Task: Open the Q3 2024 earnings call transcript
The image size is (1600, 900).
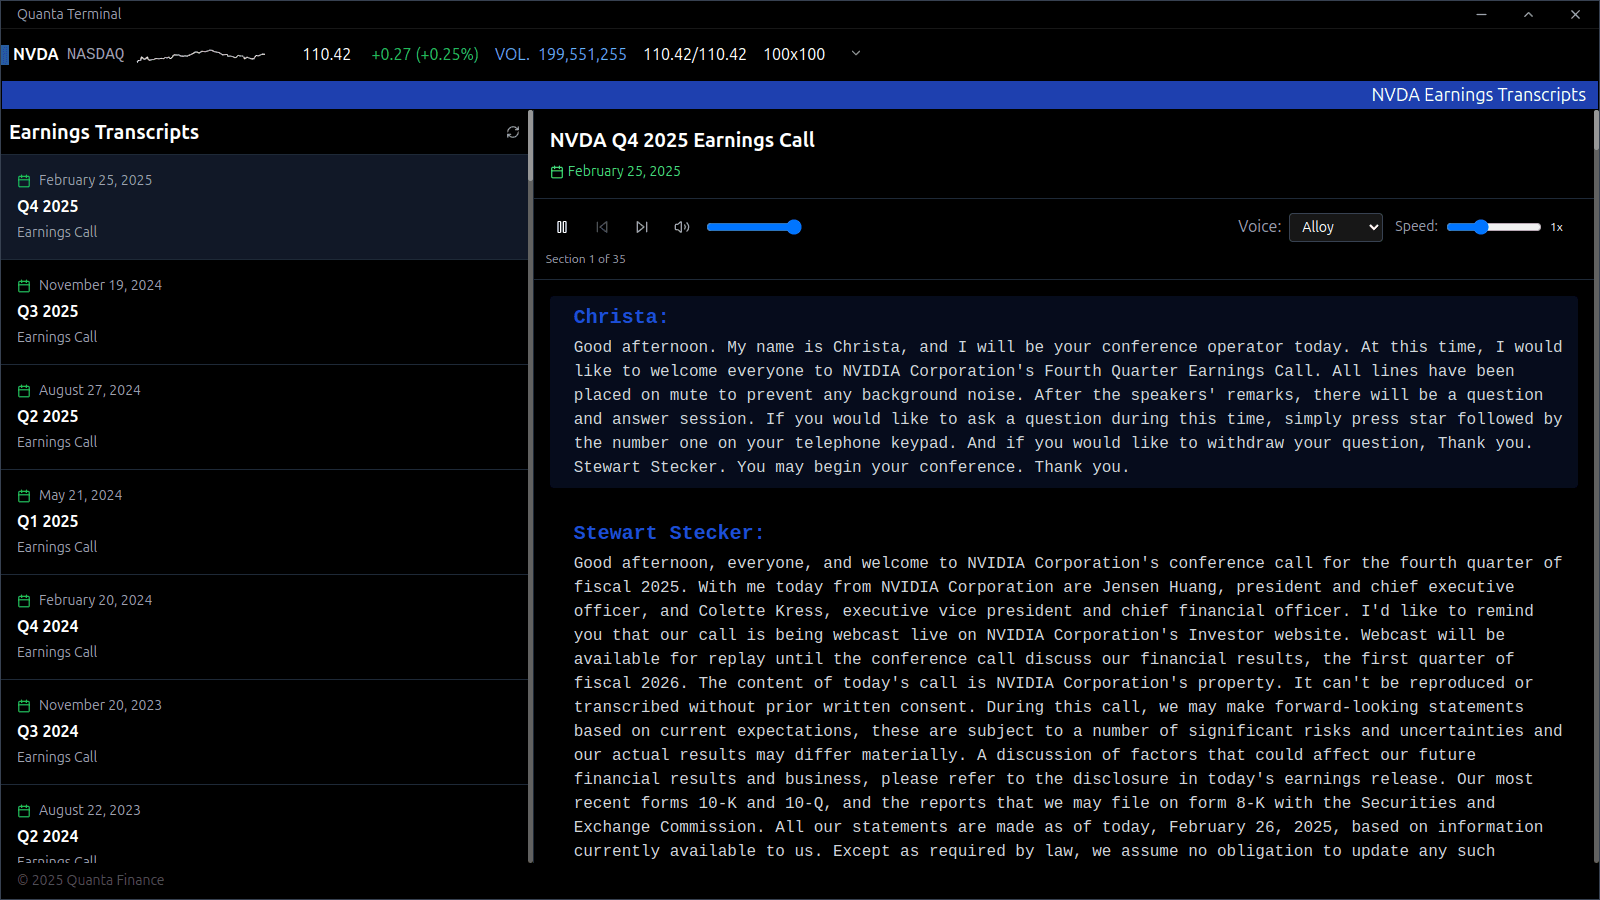Action: 264,732
